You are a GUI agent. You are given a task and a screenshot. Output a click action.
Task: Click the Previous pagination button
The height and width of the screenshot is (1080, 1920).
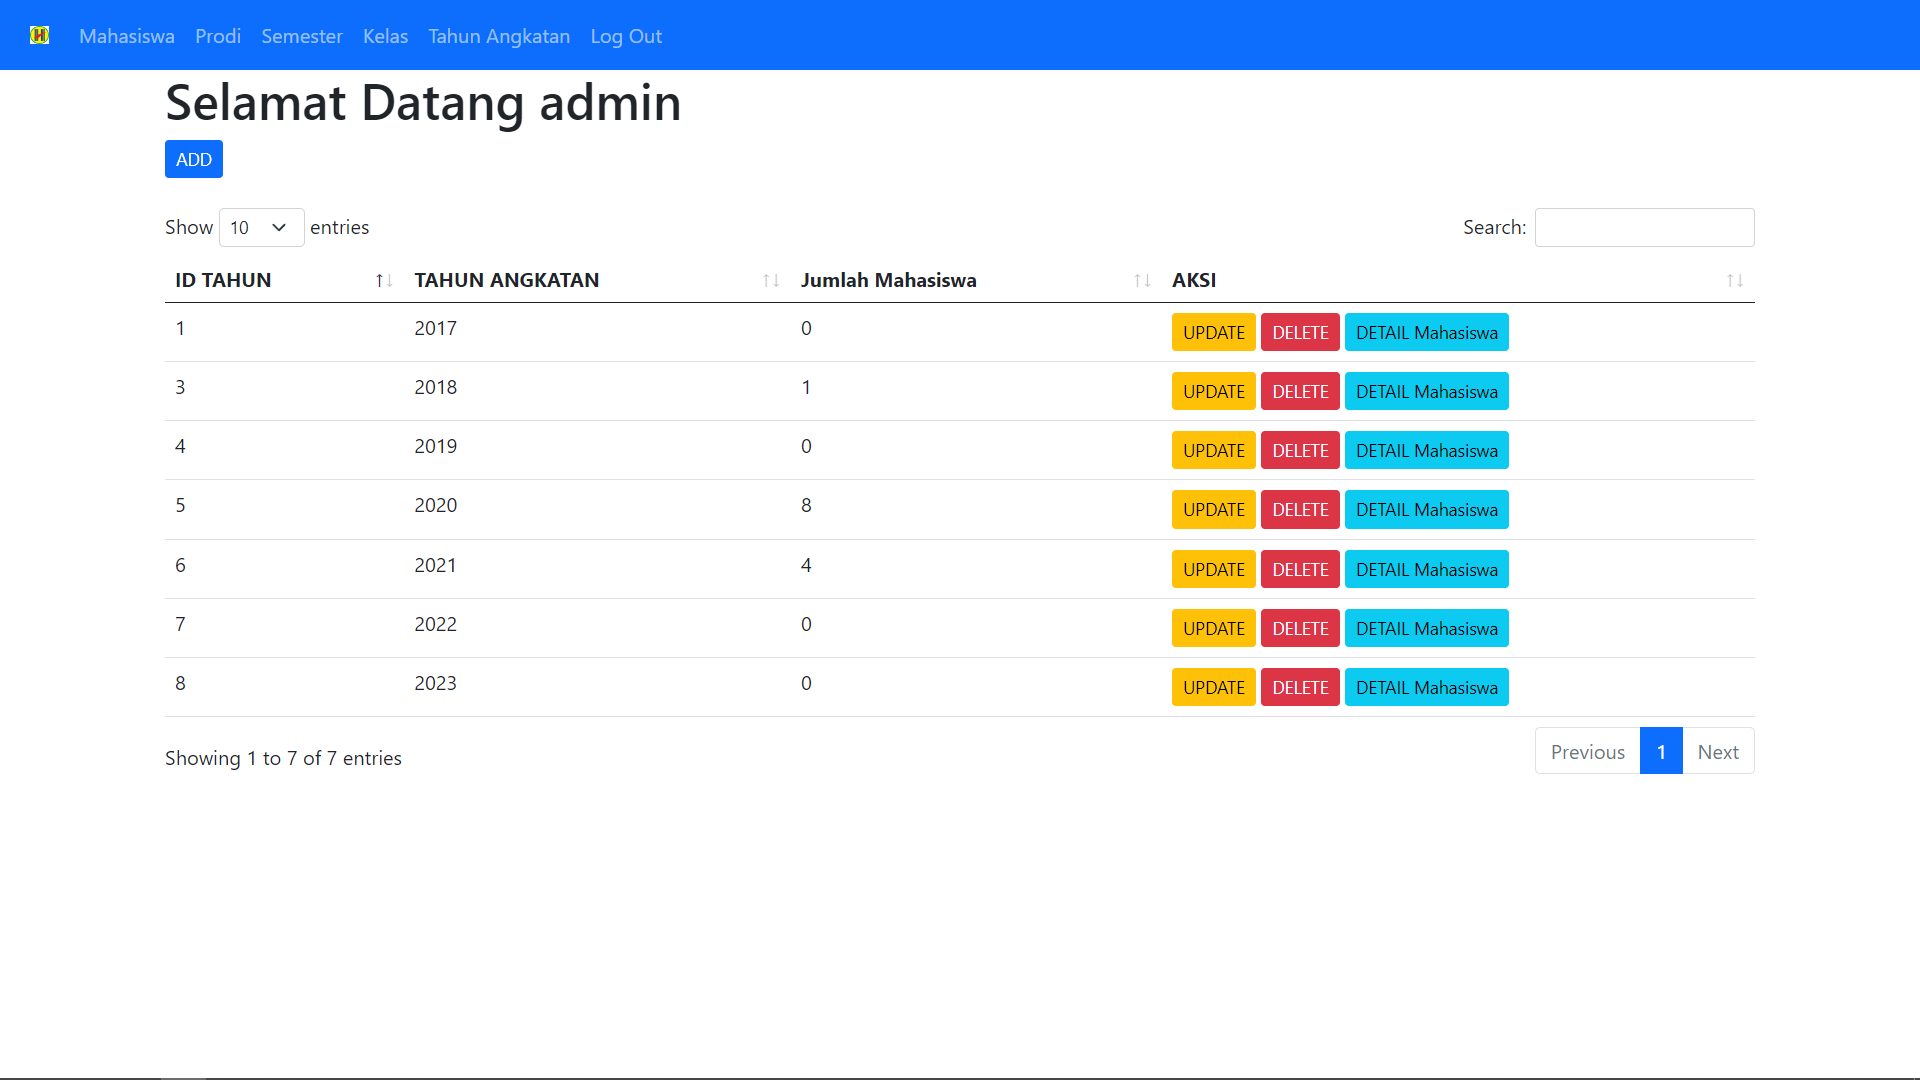pos(1587,751)
